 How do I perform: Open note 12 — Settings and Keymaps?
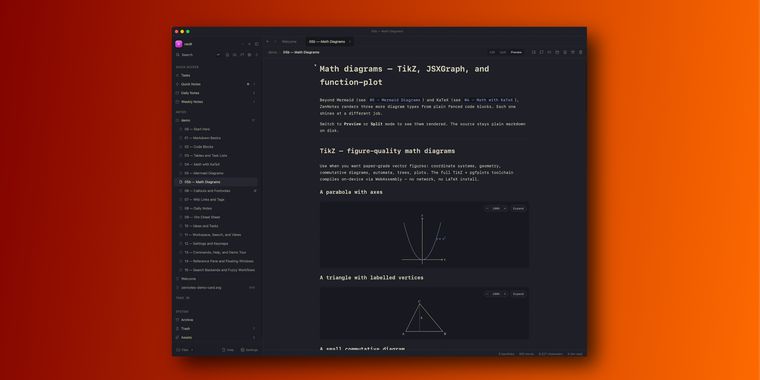[217, 243]
